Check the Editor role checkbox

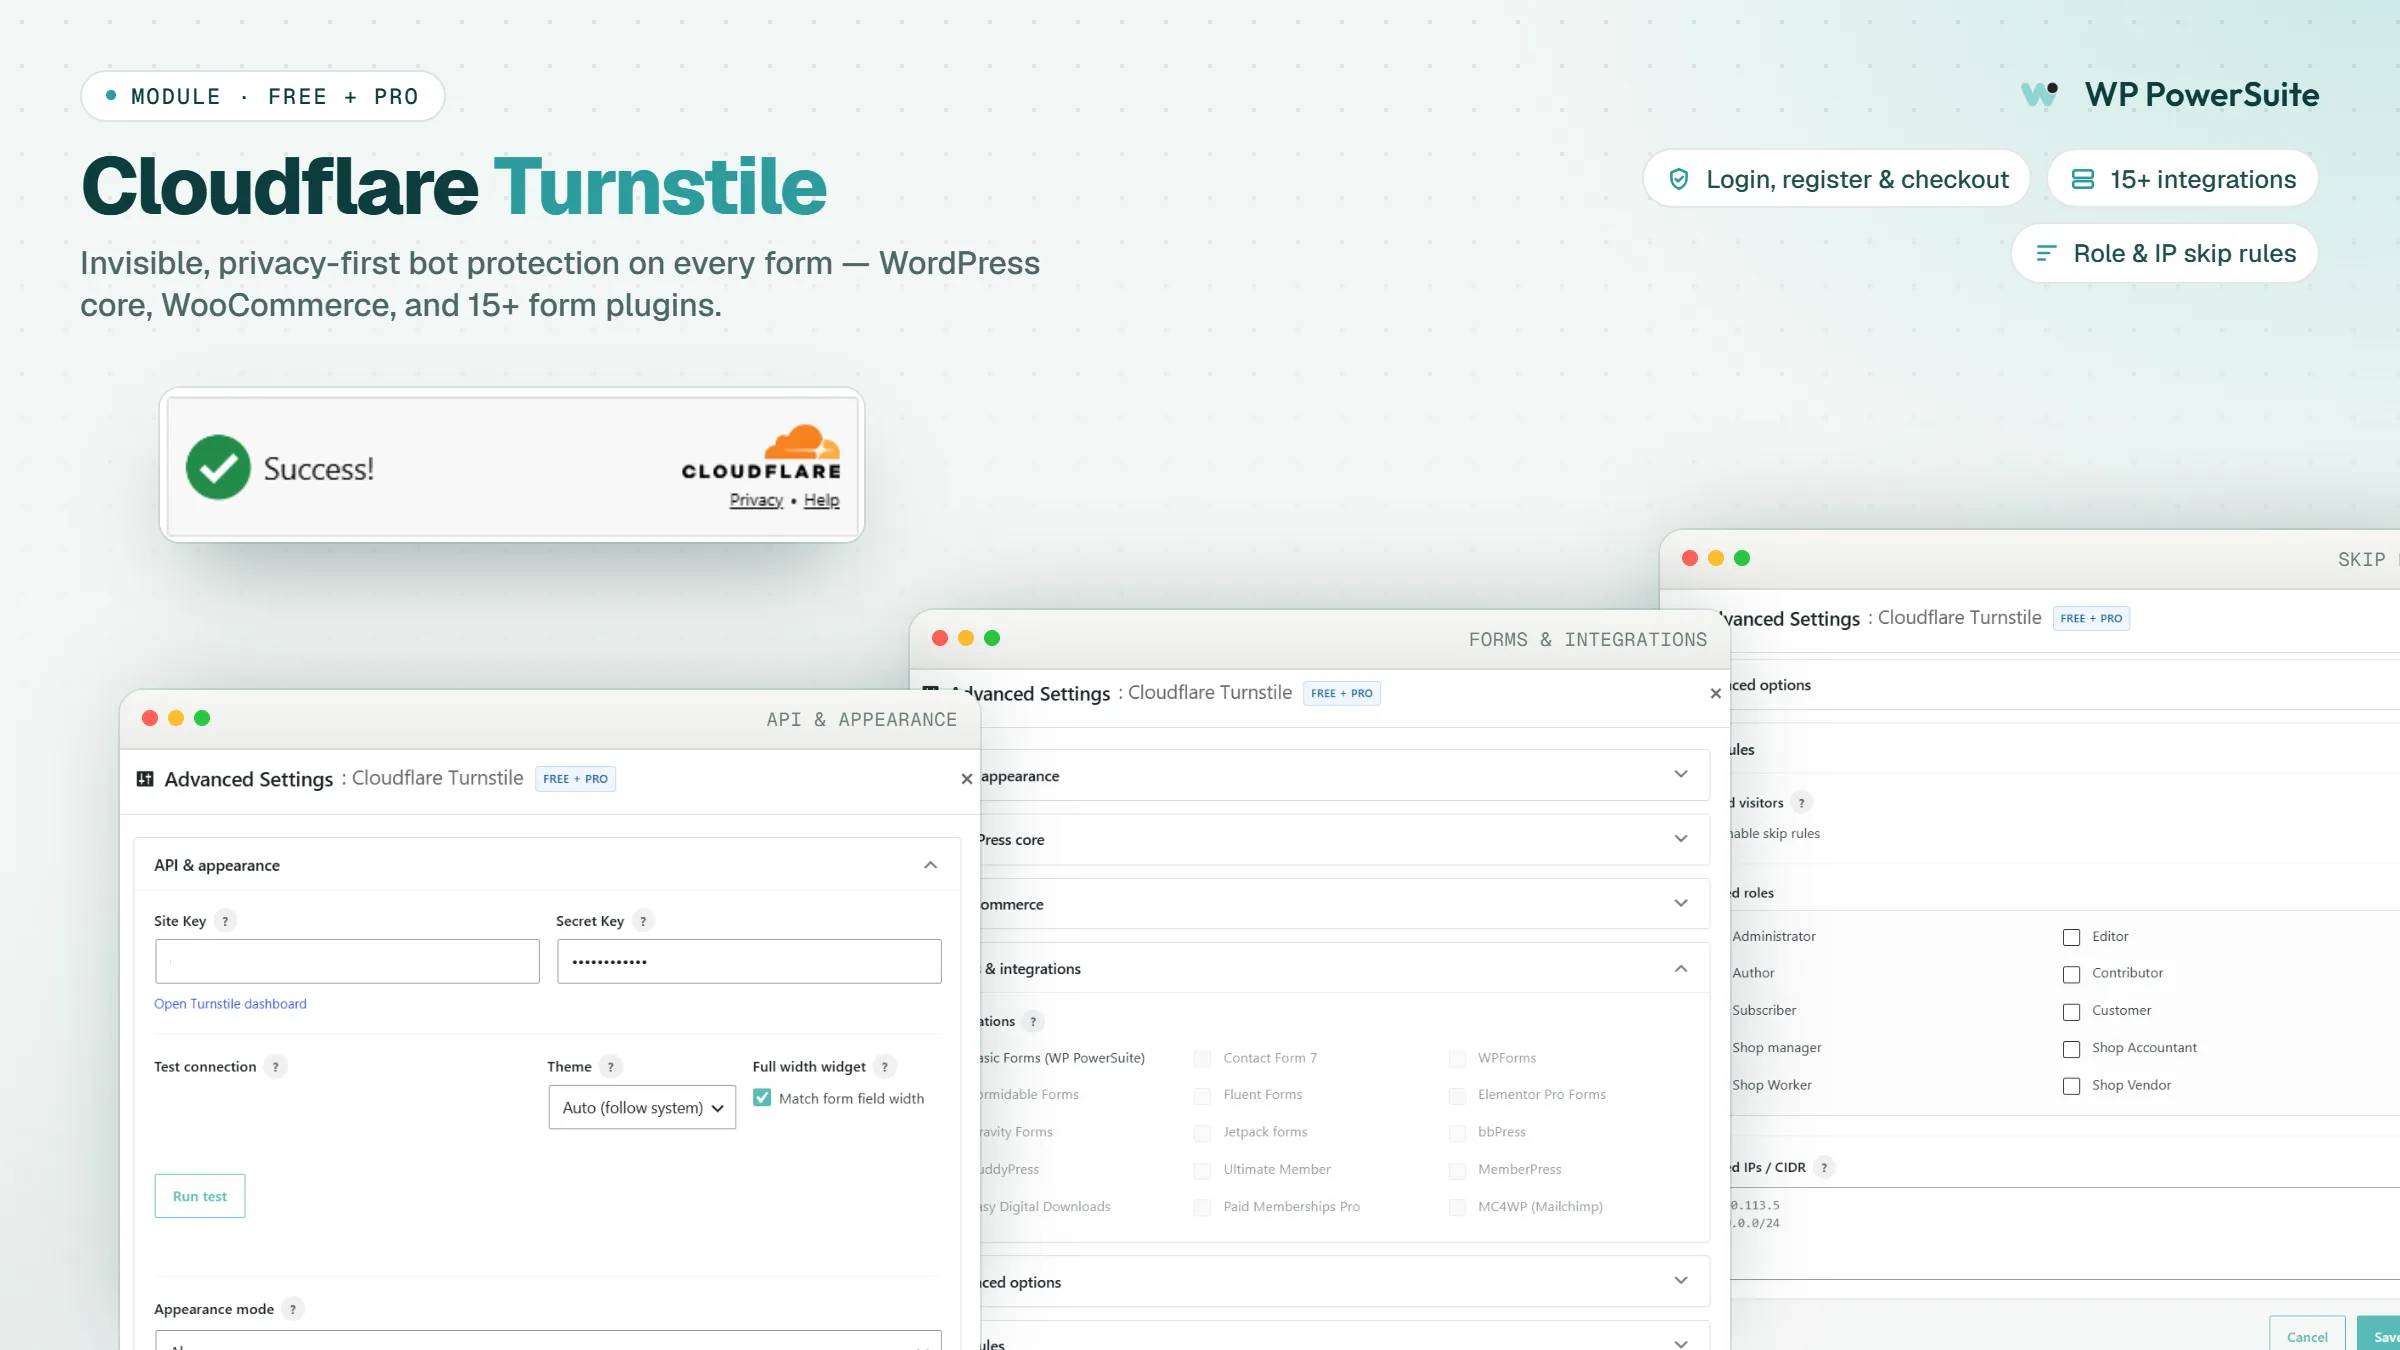pyautogui.click(x=2071, y=937)
